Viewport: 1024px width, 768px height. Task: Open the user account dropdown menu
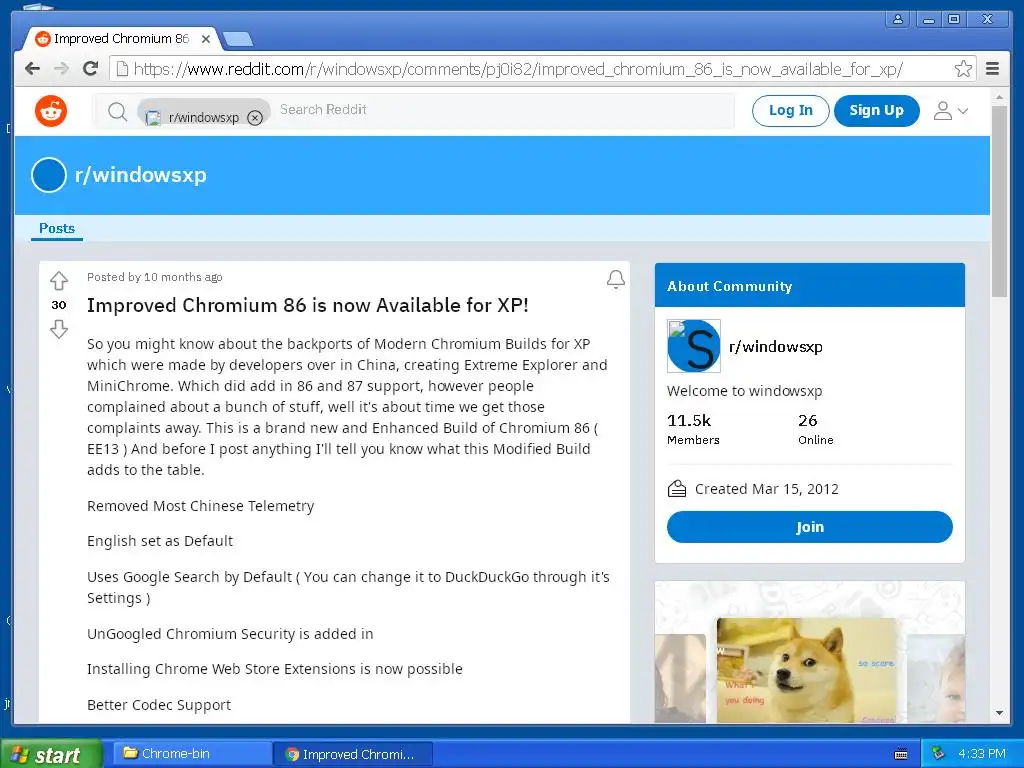(950, 111)
